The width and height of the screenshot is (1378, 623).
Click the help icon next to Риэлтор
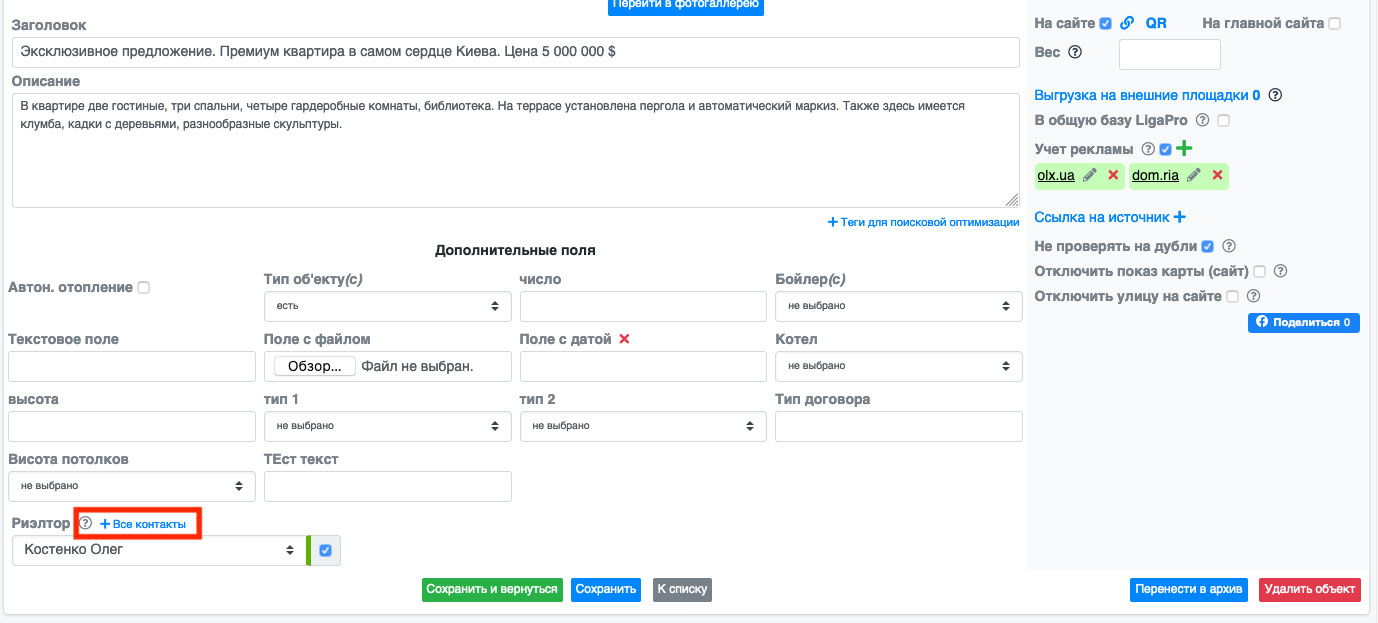(85, 523)
